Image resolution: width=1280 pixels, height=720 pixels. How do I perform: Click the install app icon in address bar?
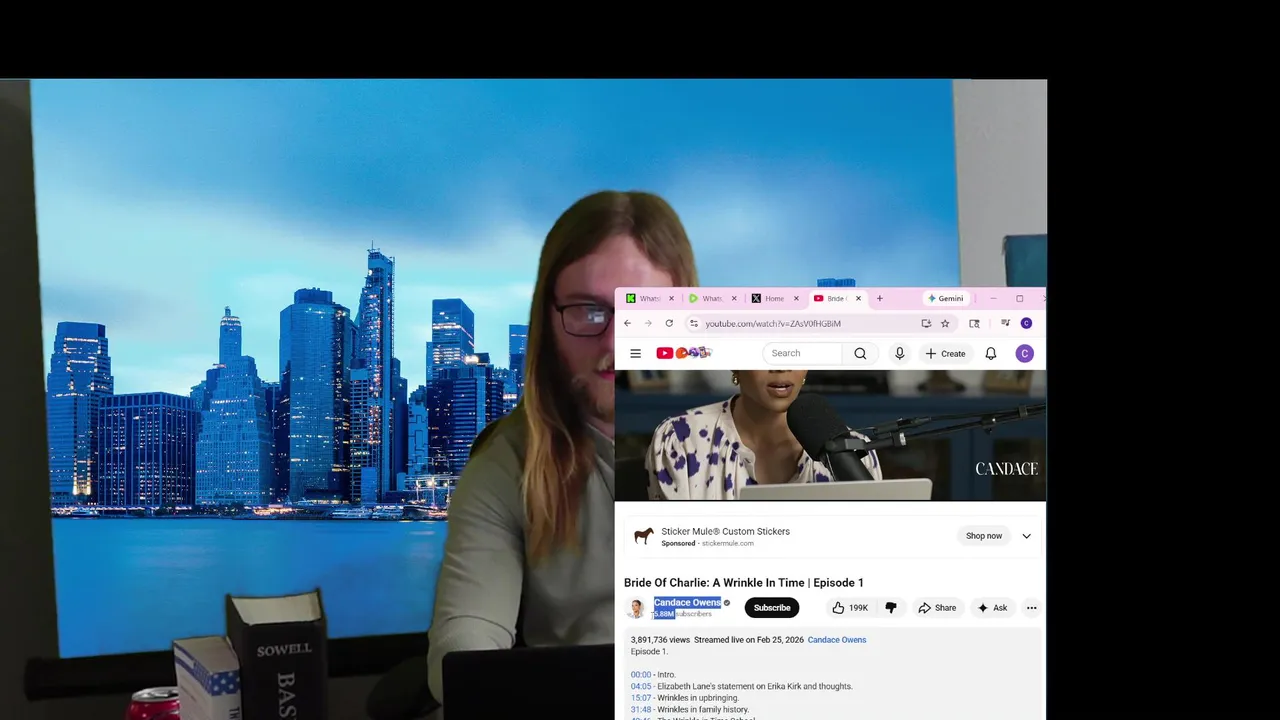point(926,323)
